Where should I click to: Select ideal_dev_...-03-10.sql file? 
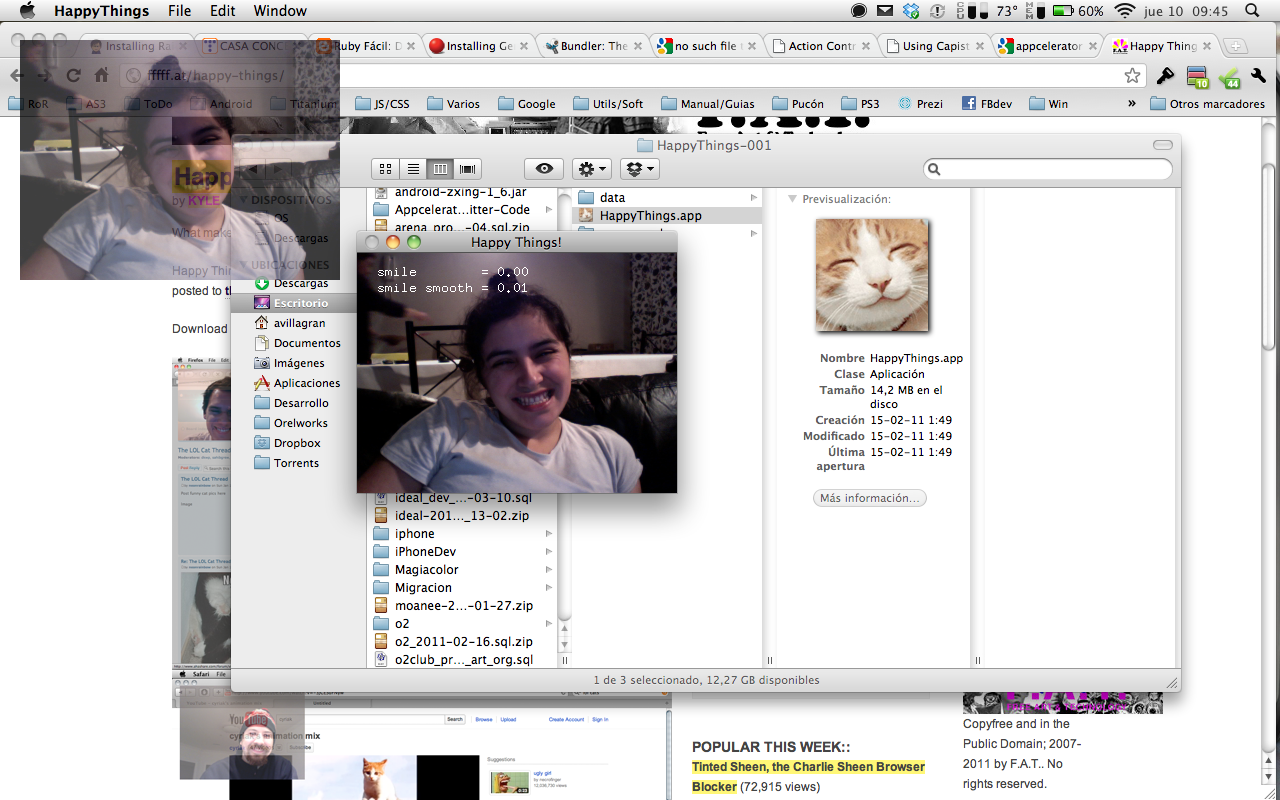464,497
